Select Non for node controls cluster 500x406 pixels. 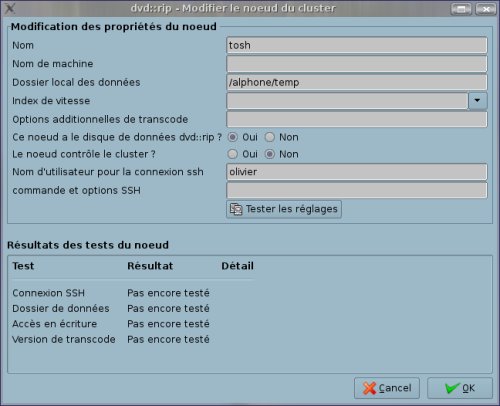click(269, 154)
